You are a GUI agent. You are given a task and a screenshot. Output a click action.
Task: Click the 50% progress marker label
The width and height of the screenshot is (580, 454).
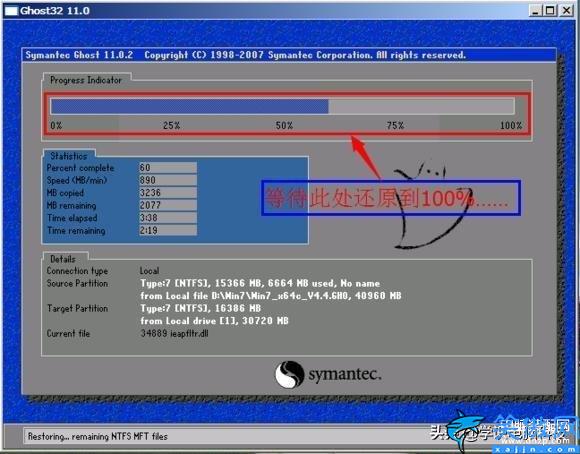284,126
